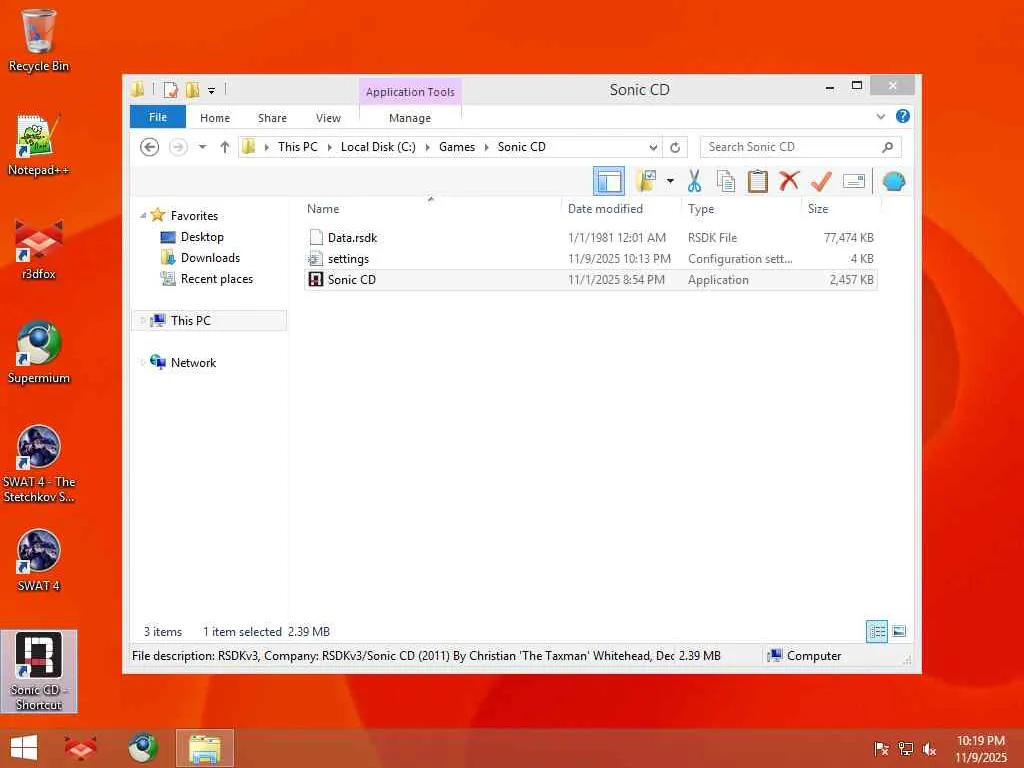Click the Forward navigation arrow
The width and height of the screenshot is (1024, 768).
point(178,147)
